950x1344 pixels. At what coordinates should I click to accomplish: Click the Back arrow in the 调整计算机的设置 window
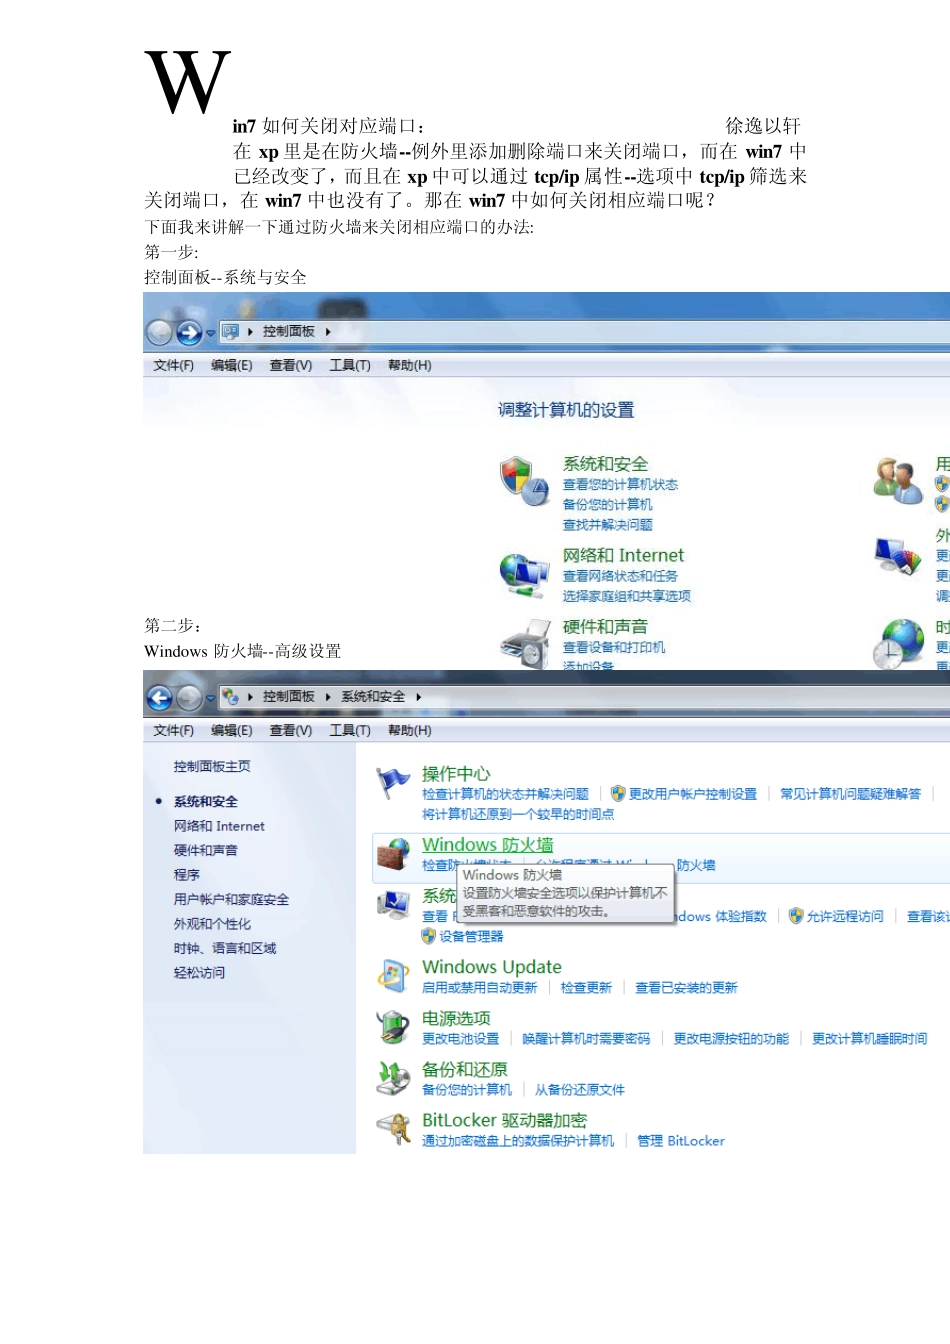160,332
